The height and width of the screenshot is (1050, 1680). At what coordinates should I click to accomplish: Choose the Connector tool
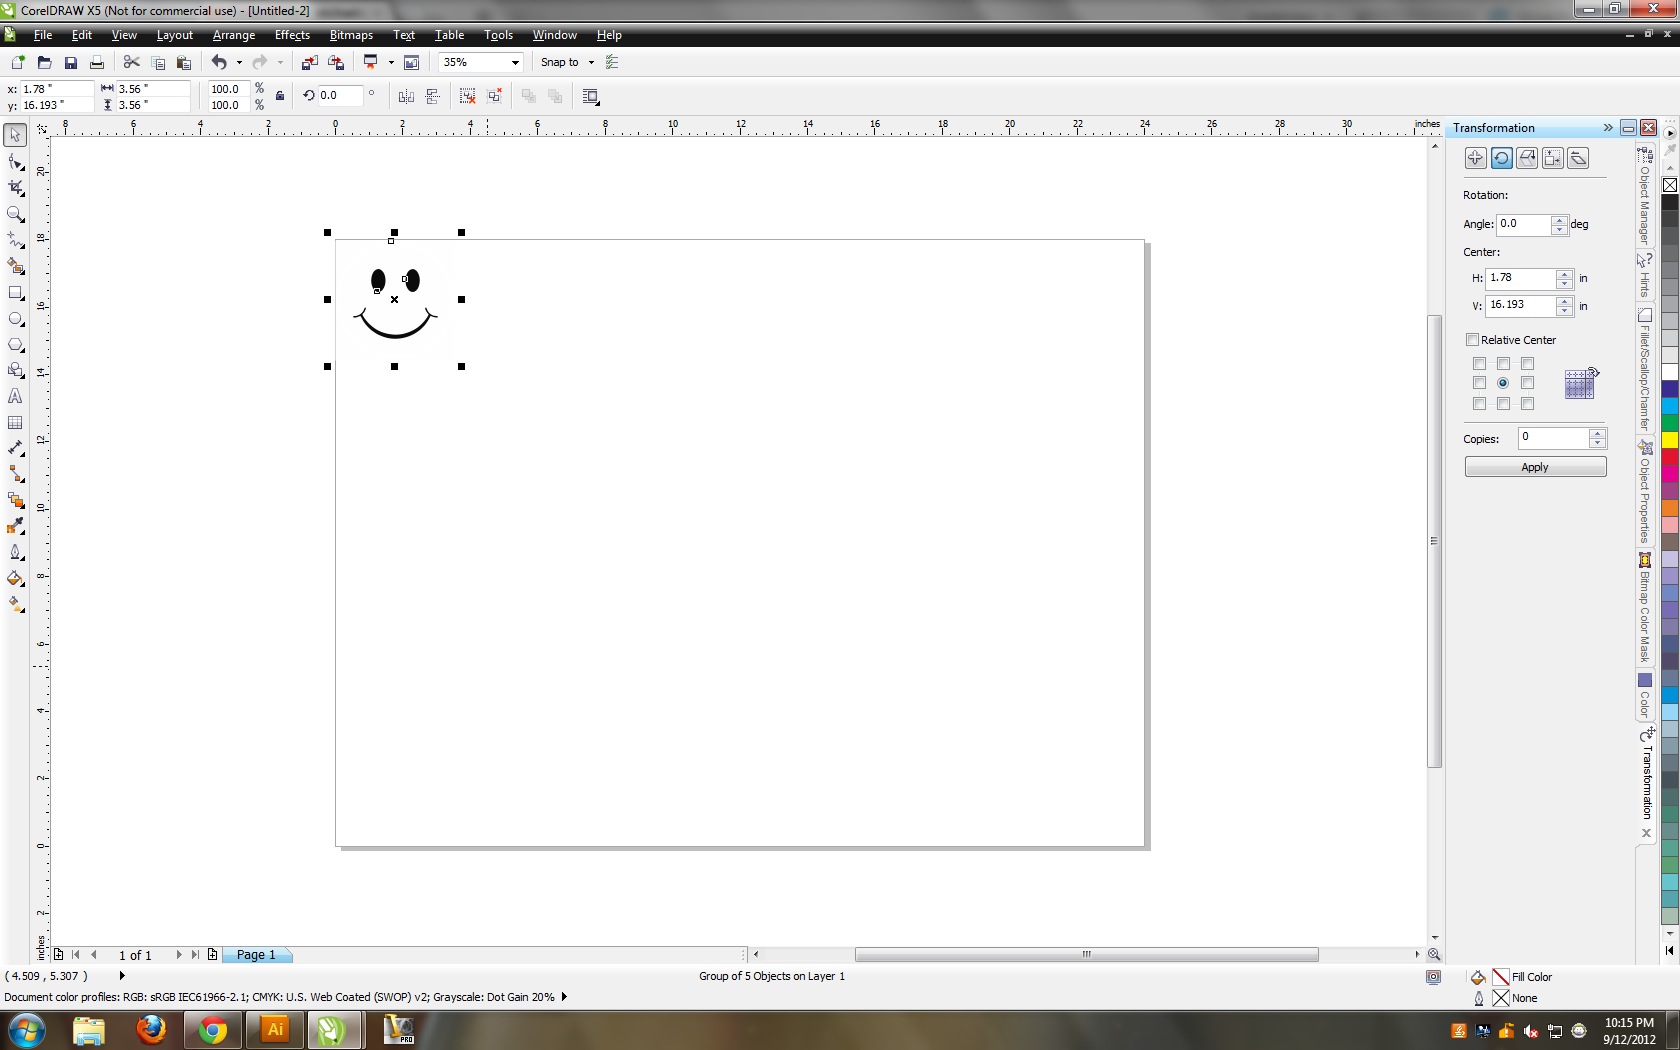15,474
